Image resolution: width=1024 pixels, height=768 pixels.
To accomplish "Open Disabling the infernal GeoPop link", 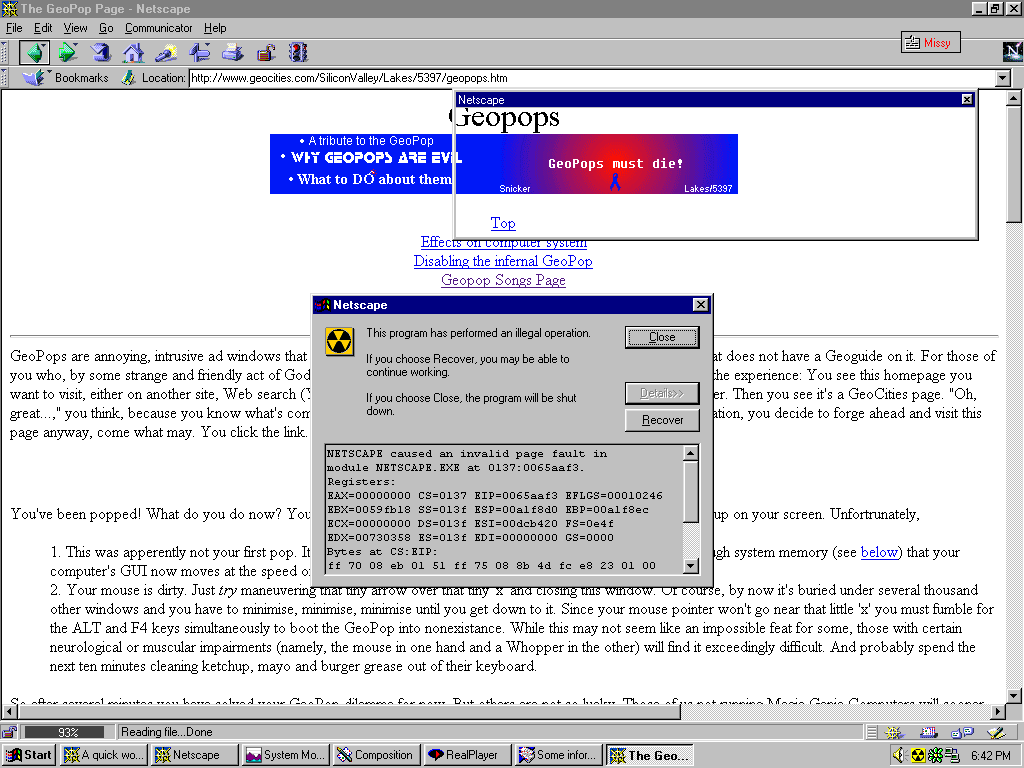I will (503, 261).
